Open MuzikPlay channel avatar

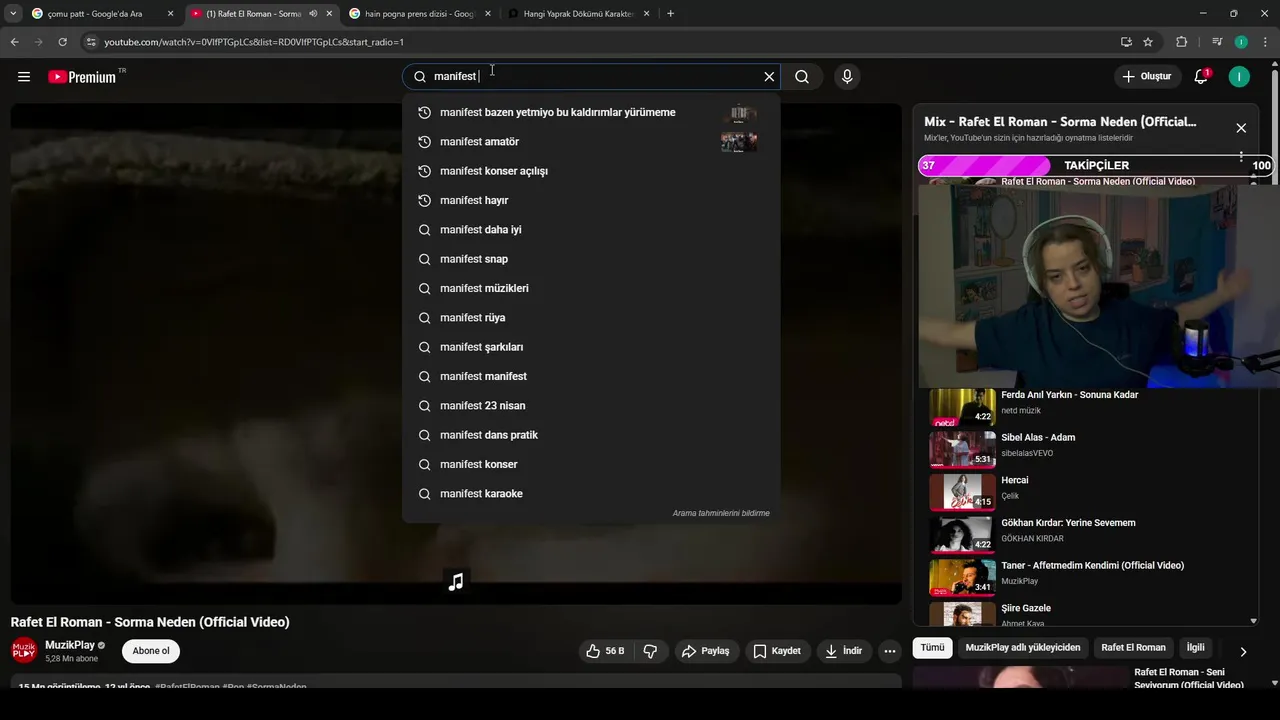24,651
